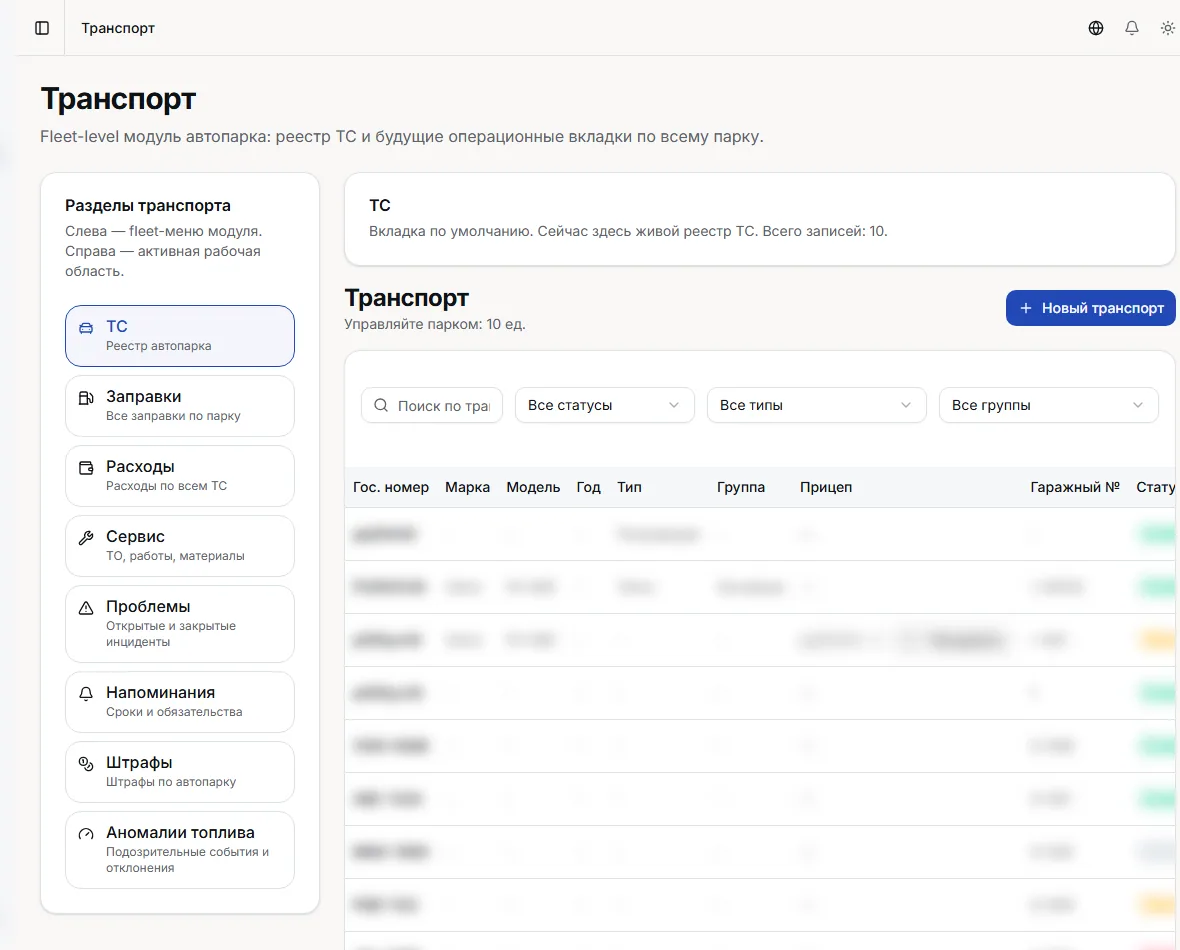Select the ТС Реестр автопарка section
The width and height of the screenshot is (1180, 950).
[180, 336]
